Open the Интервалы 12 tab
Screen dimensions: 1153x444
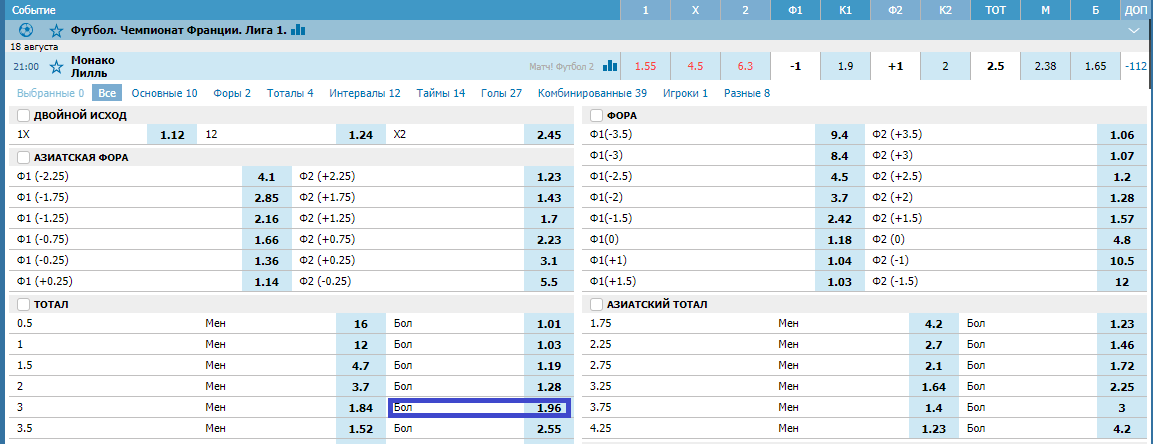point(365,93)
